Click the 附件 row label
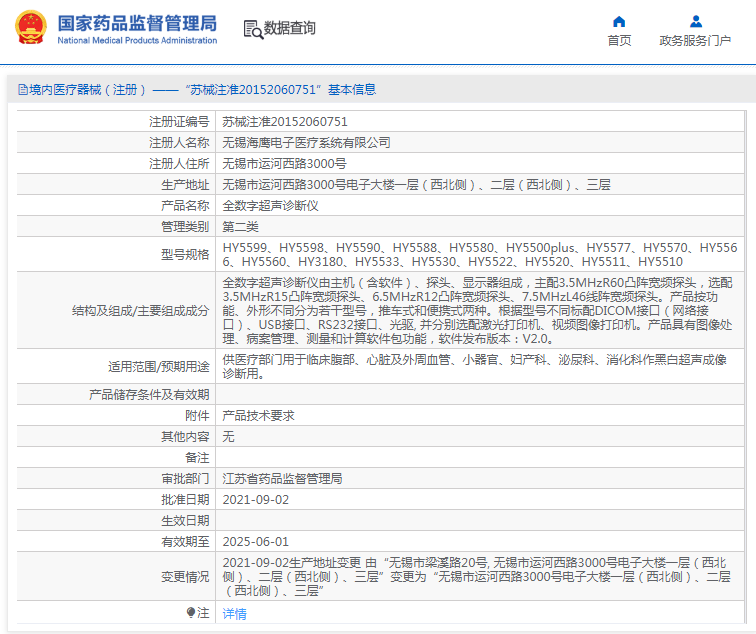Image resolution: width=756 pixels, height=634 pixels. [x=197, y=415]
